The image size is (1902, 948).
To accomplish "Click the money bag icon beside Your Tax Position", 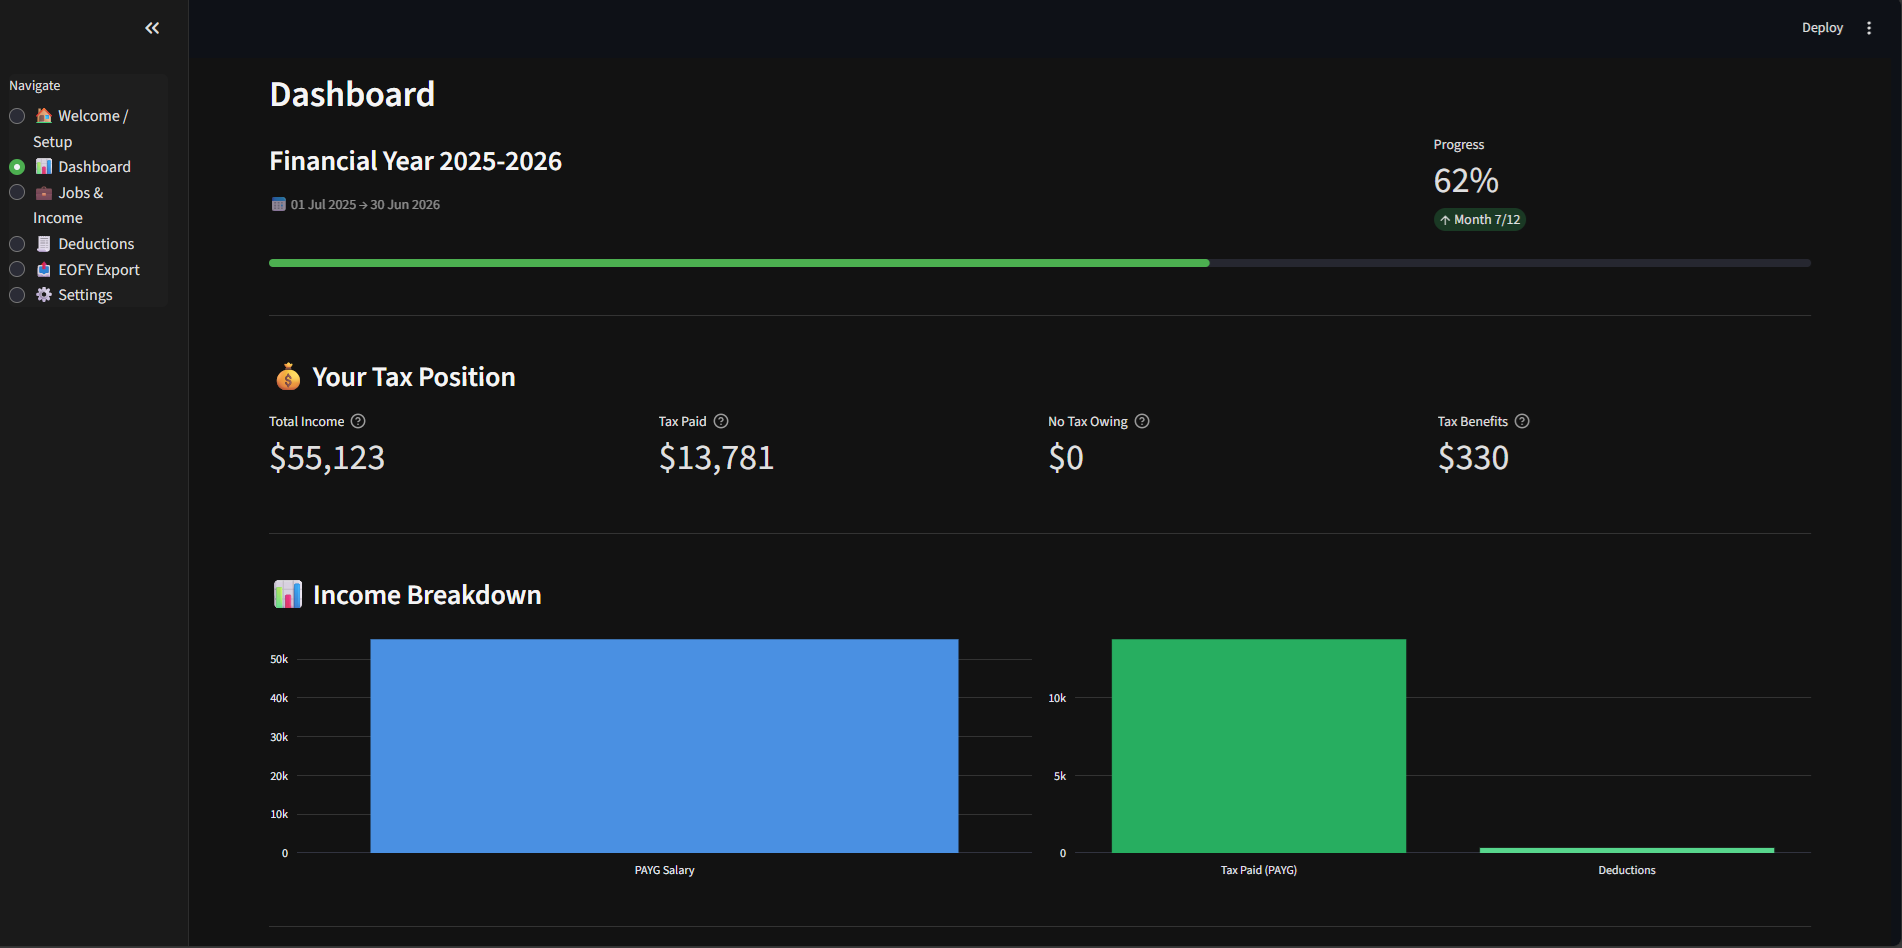I will click(x=288, y=377).
